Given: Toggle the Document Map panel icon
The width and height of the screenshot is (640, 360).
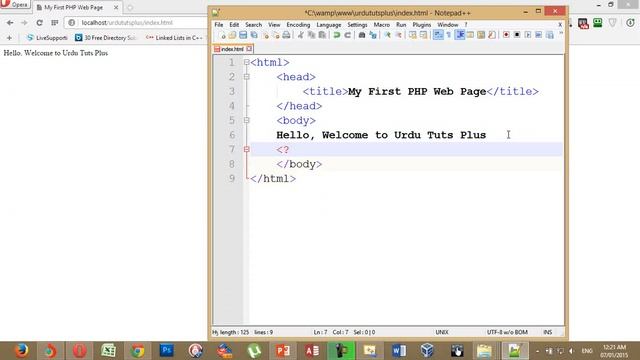Looking at the screenshot, I should [481, 35].
